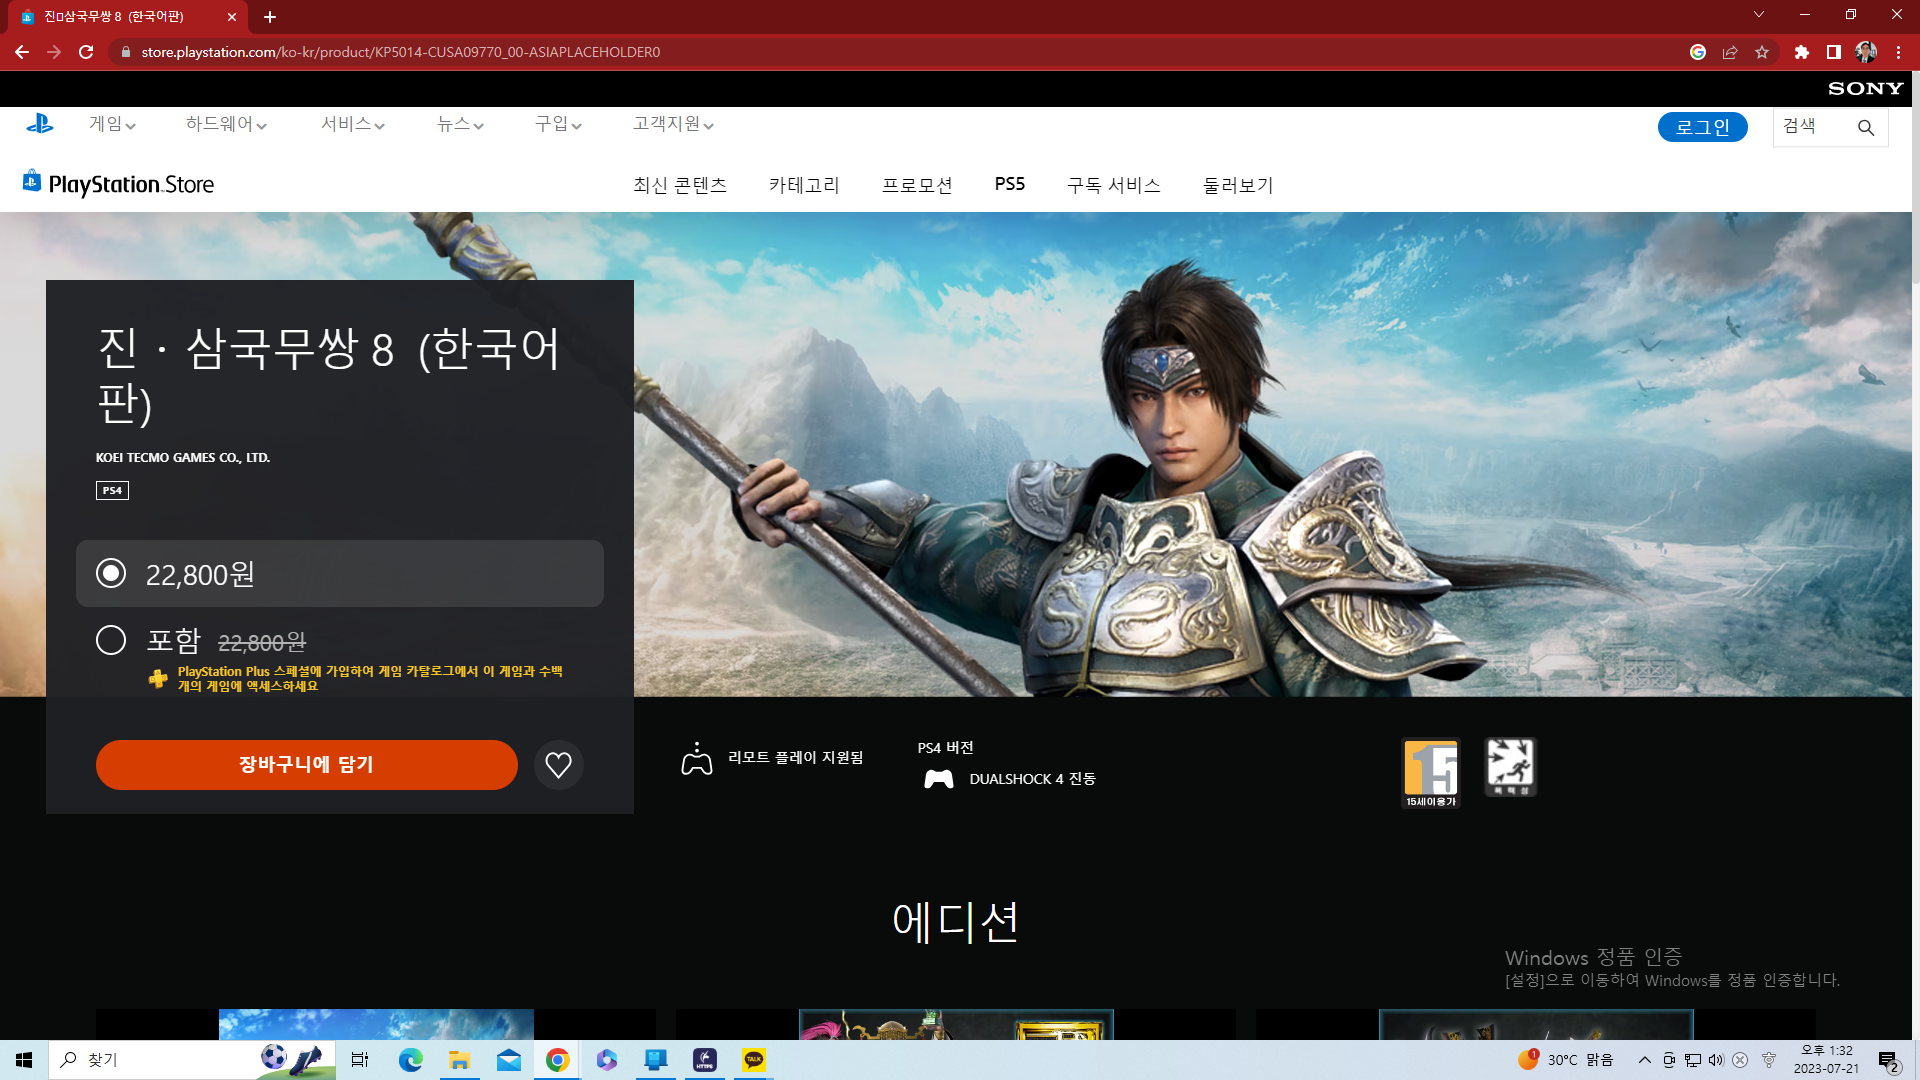Click the 30°C 맑음 weather widget
This screenshot has width=1920, height=1080.
pyautogui.click(x=1566, y=1060)
